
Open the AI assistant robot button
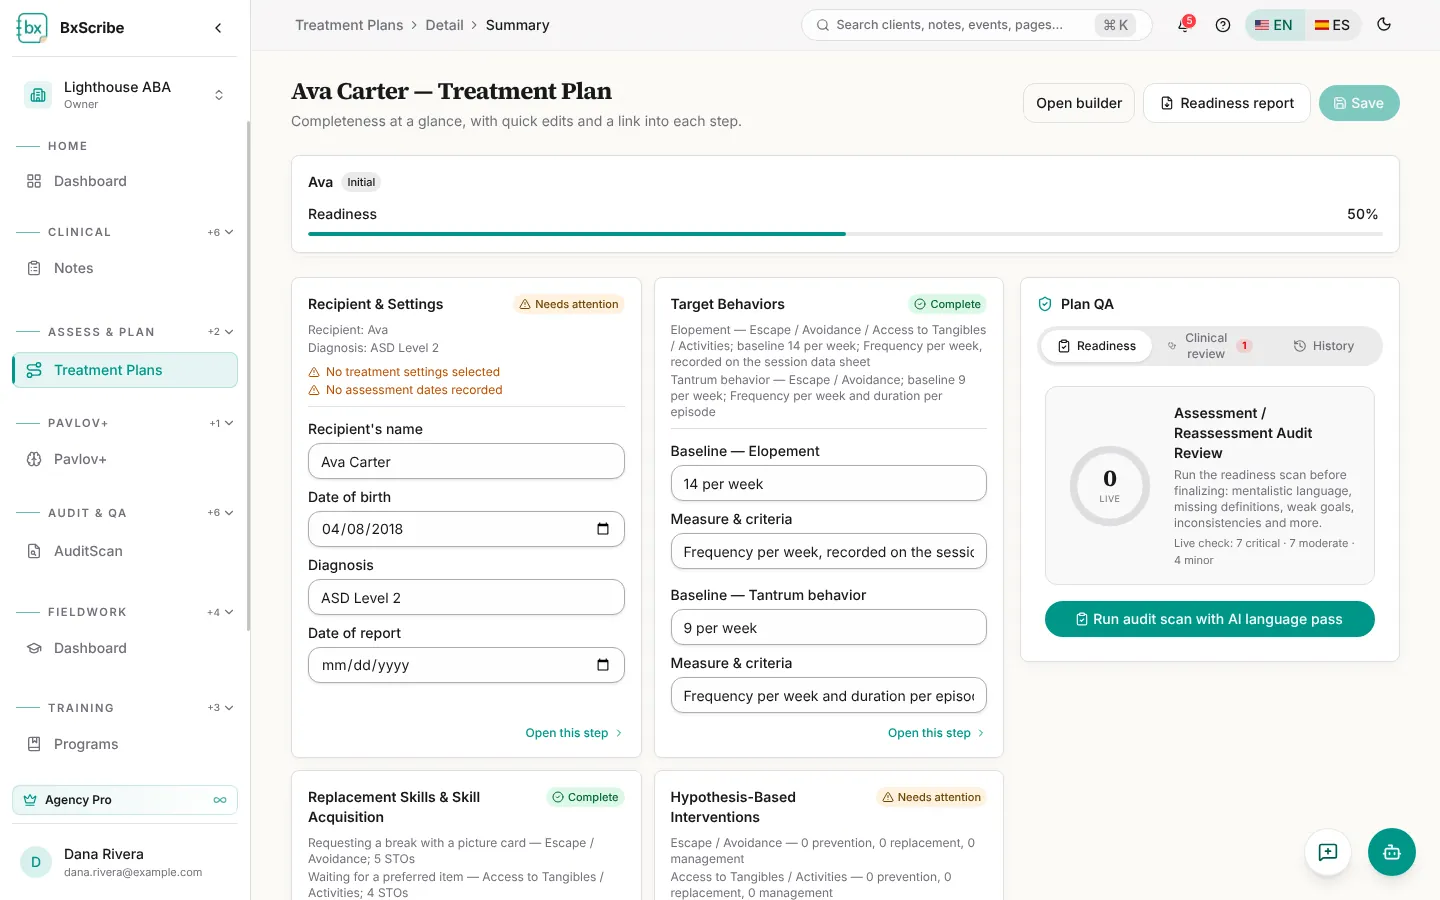tap(1392, 852)
